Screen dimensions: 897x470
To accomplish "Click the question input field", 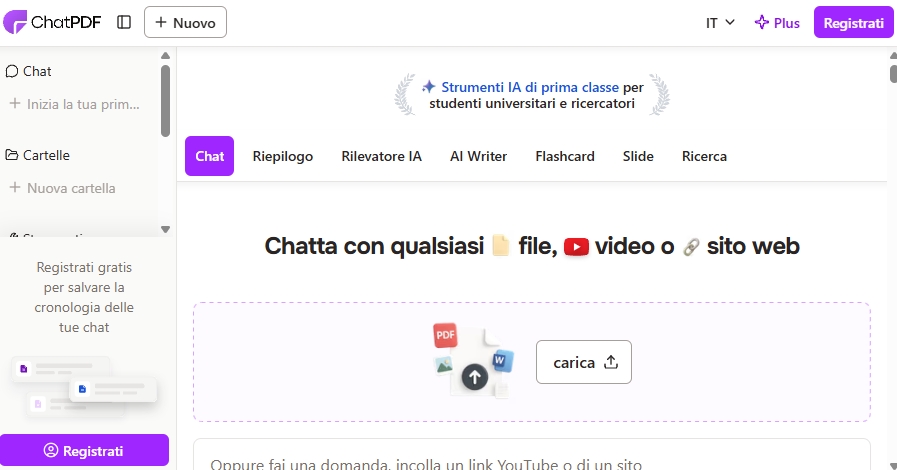I will (x=532, y=456).
